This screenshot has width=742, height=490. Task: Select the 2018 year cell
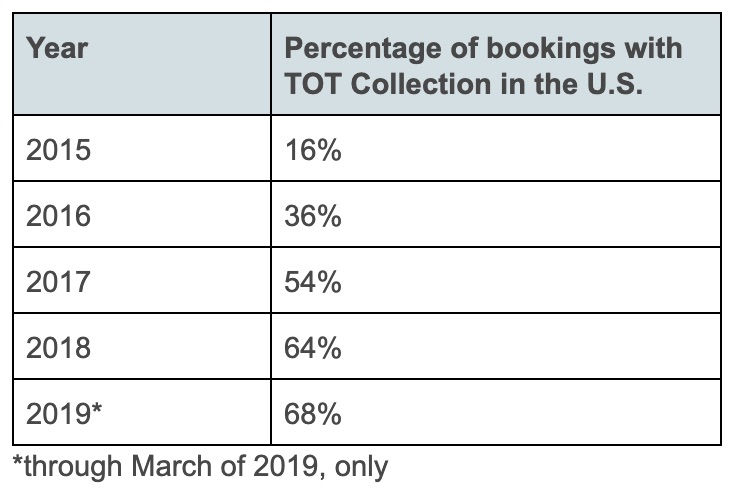[x=58, y=348]
